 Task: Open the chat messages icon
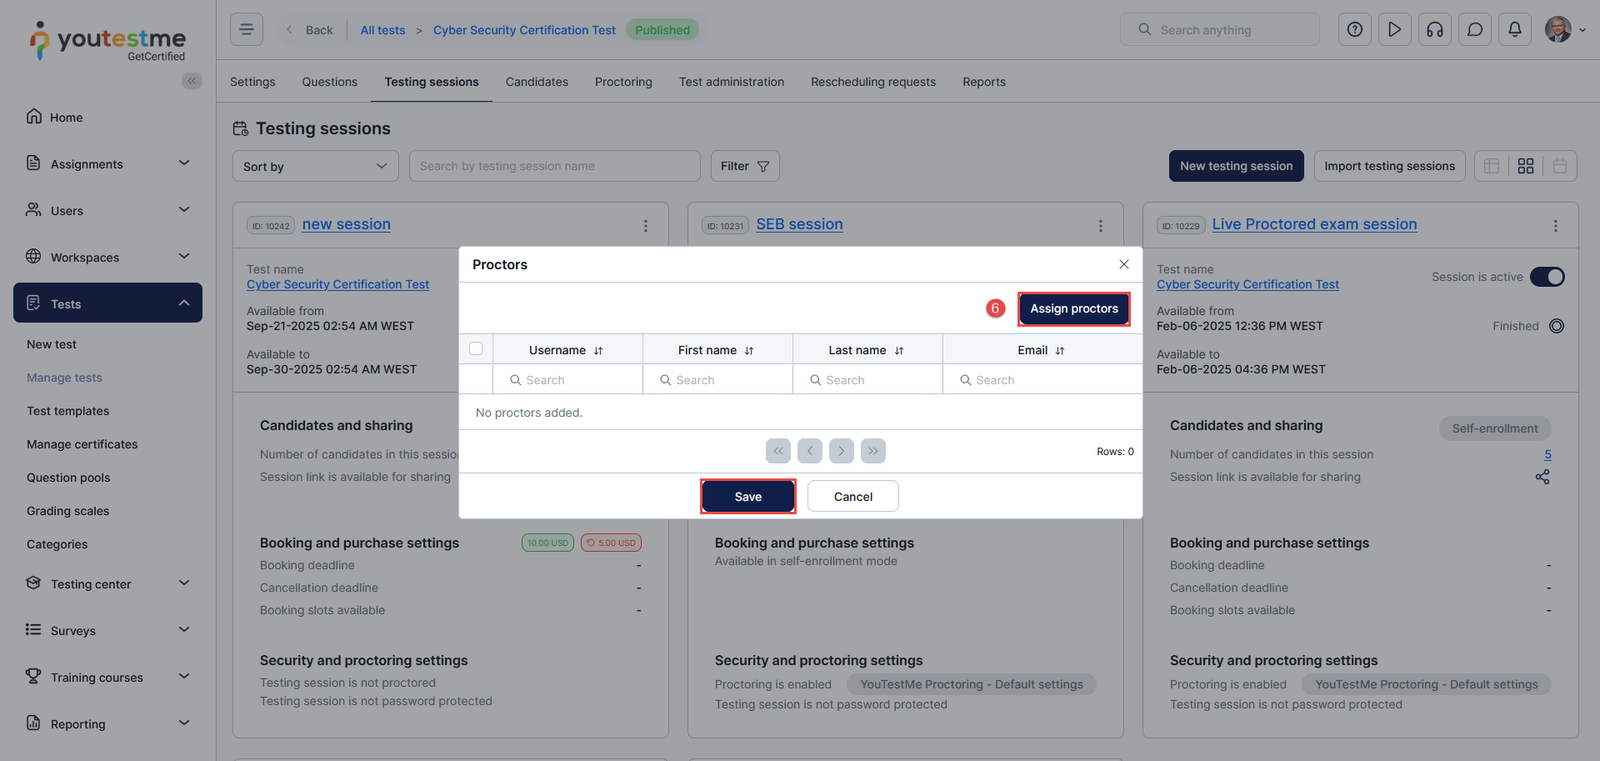point(1475,30)
